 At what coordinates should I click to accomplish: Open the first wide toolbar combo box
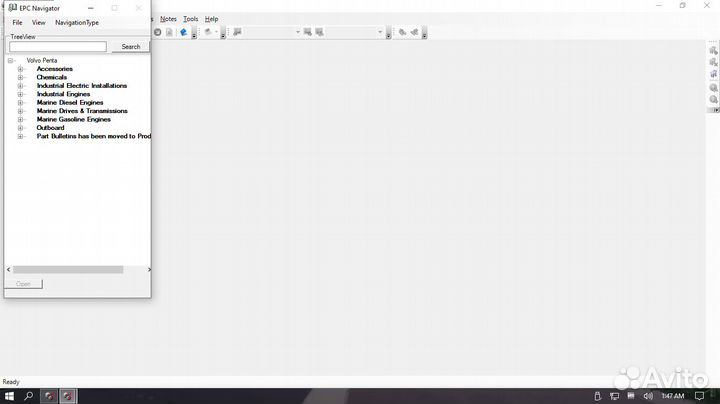coord(297,32)
